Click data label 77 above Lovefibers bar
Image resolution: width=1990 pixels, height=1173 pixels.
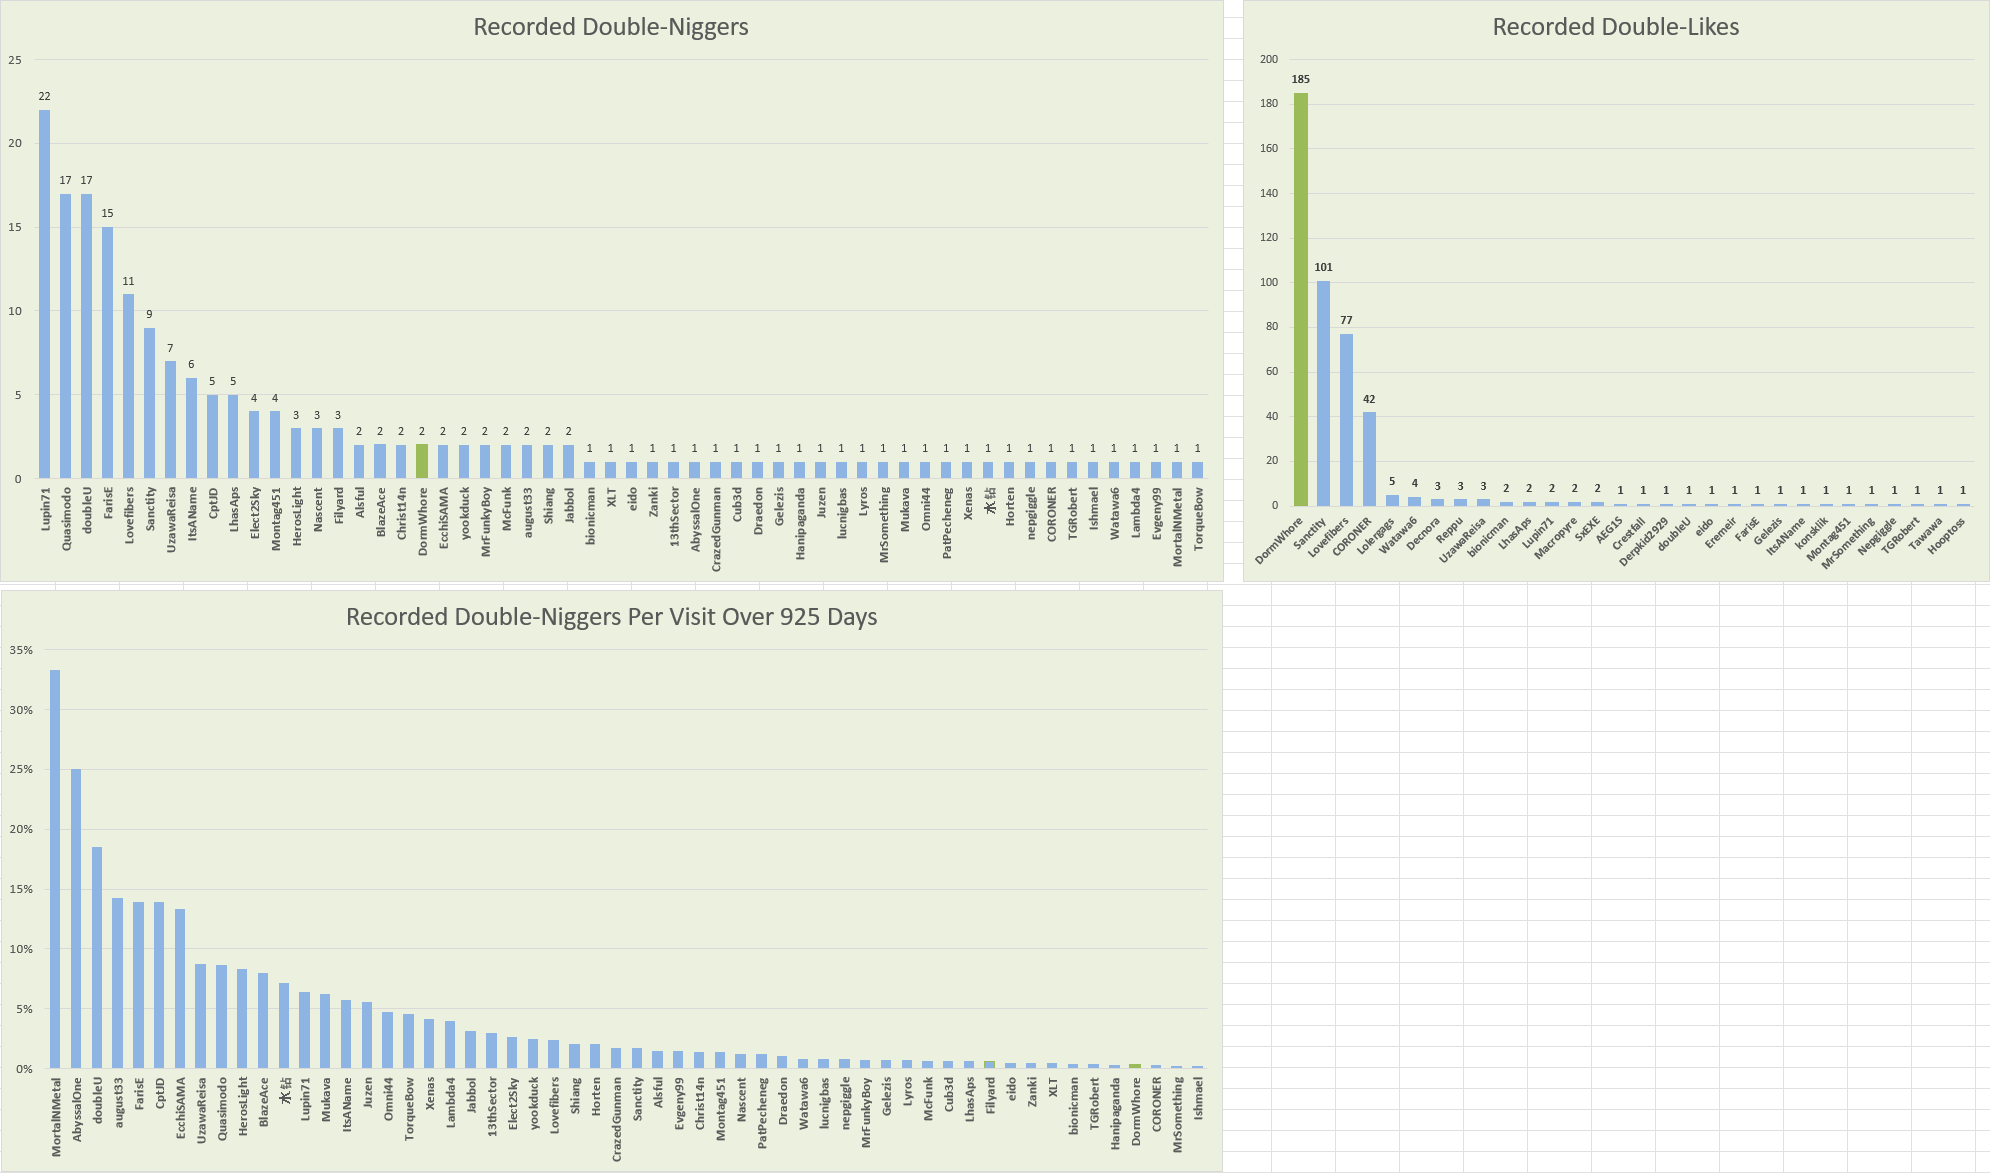1346,321
